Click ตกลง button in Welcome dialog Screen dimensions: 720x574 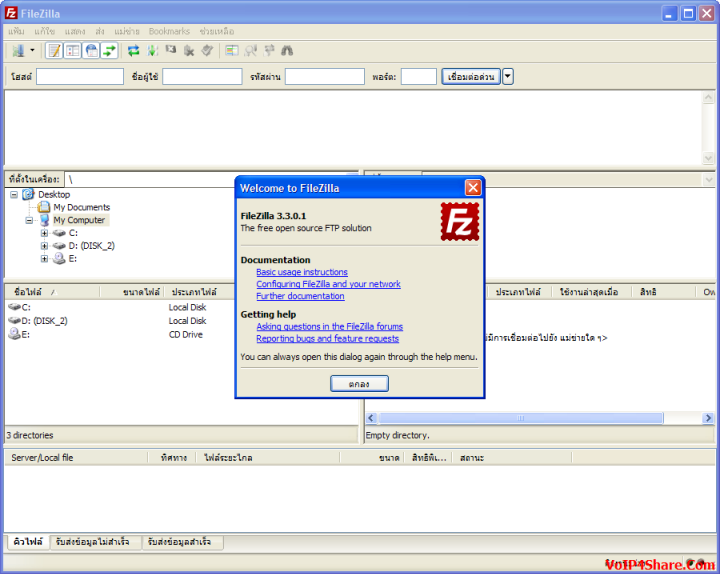[x=359, y=384]
